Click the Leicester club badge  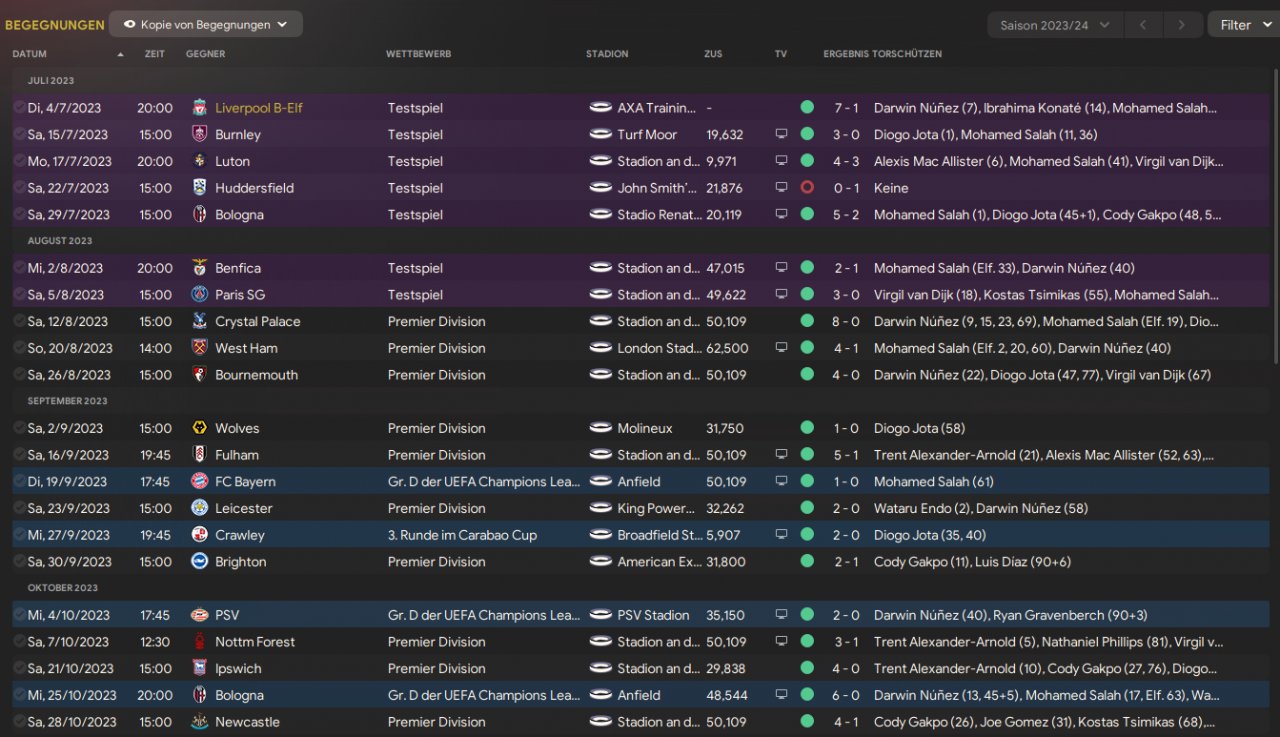(200, 508)
